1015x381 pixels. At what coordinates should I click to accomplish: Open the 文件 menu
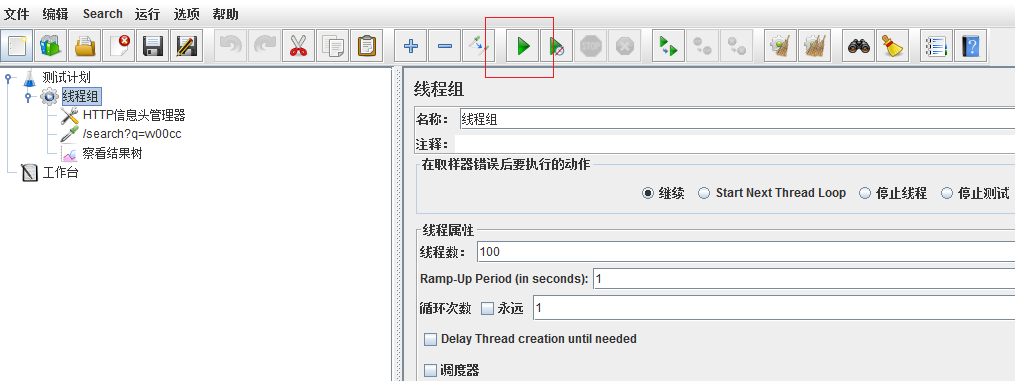tap(17, 14)
